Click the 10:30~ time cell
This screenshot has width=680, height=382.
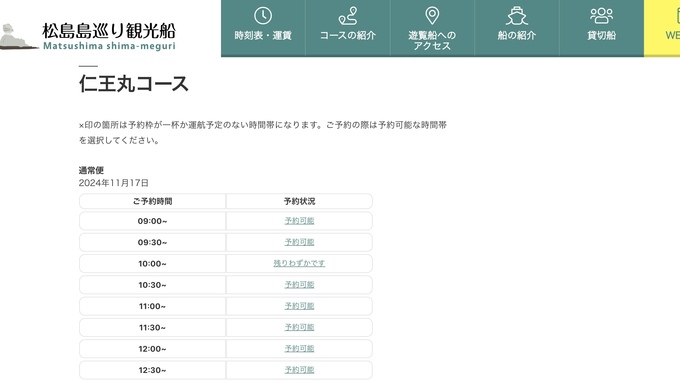tap(152, 284)
